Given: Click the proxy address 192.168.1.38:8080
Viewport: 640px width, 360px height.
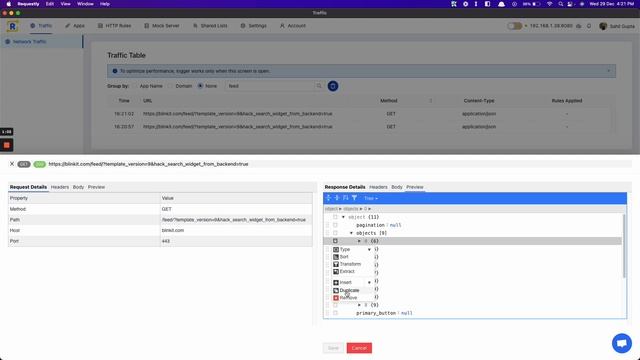Looking at the screenshot, I should click(551, 26).
